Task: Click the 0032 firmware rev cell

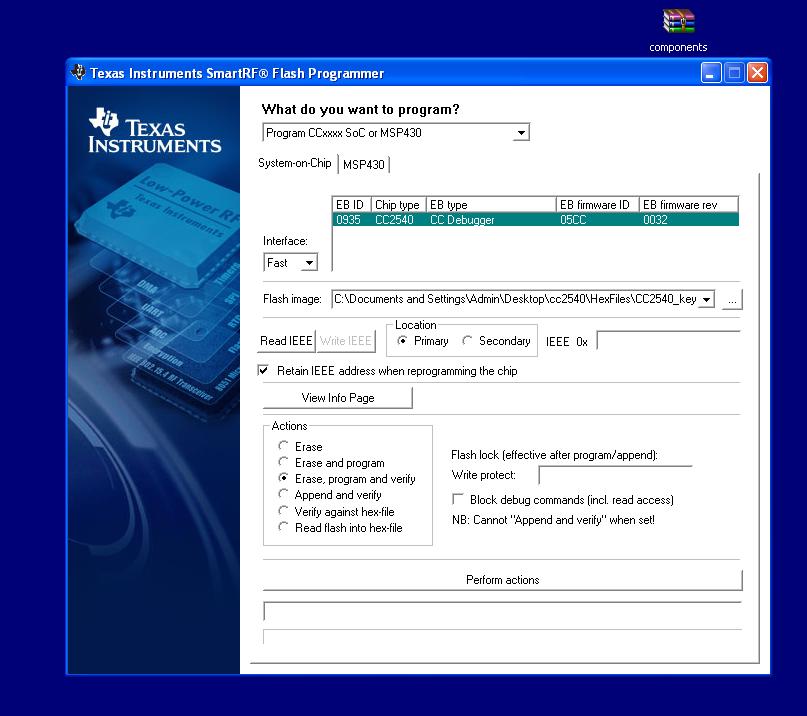Action: (655, 220)
